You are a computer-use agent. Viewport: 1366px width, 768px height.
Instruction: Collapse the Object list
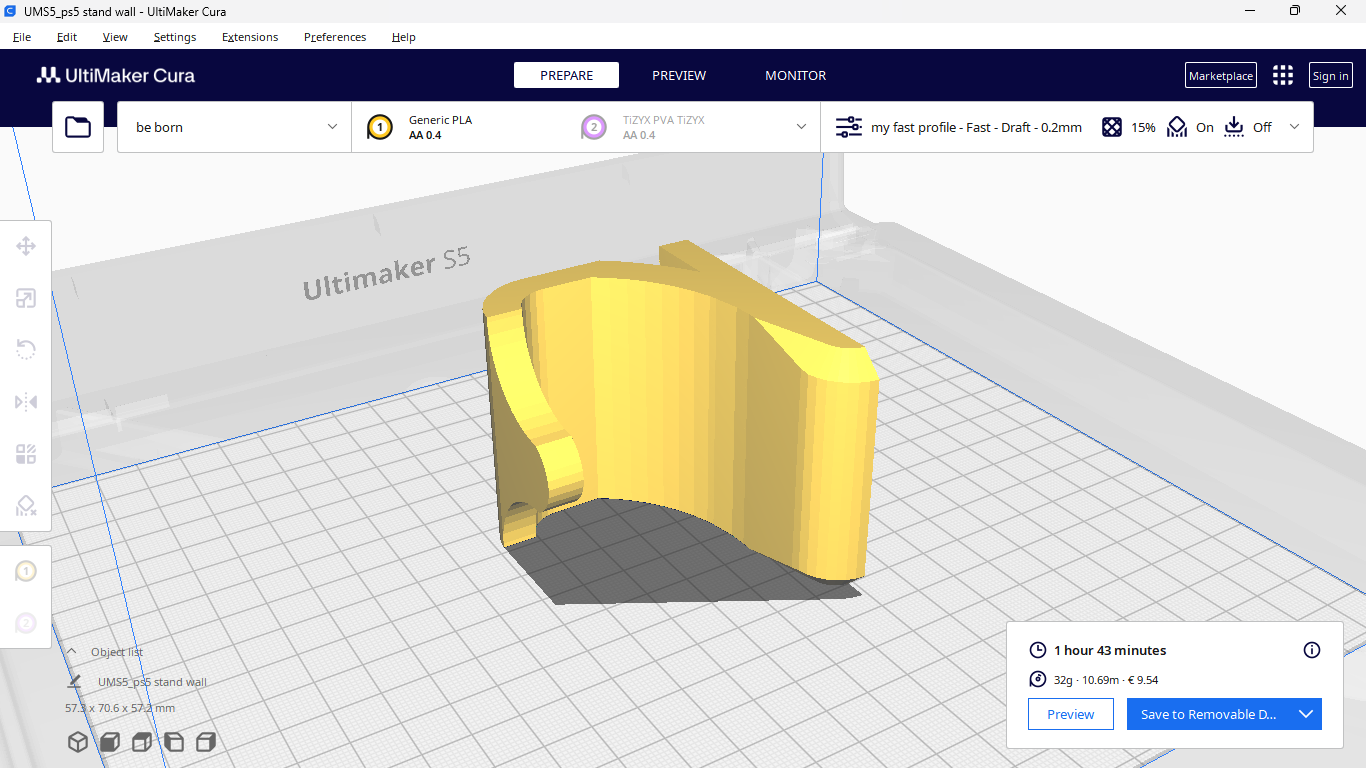[x=72, y=651]
